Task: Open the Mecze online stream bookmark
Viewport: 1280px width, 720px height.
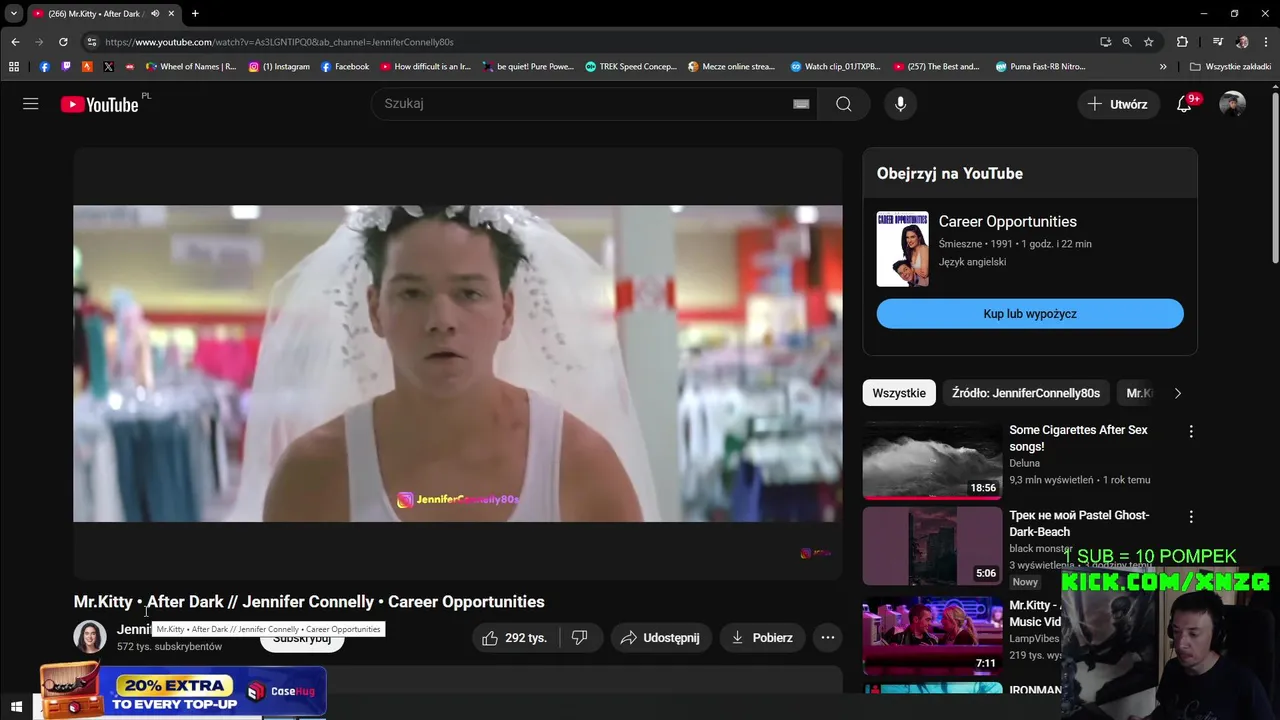Action: point(732,67)
